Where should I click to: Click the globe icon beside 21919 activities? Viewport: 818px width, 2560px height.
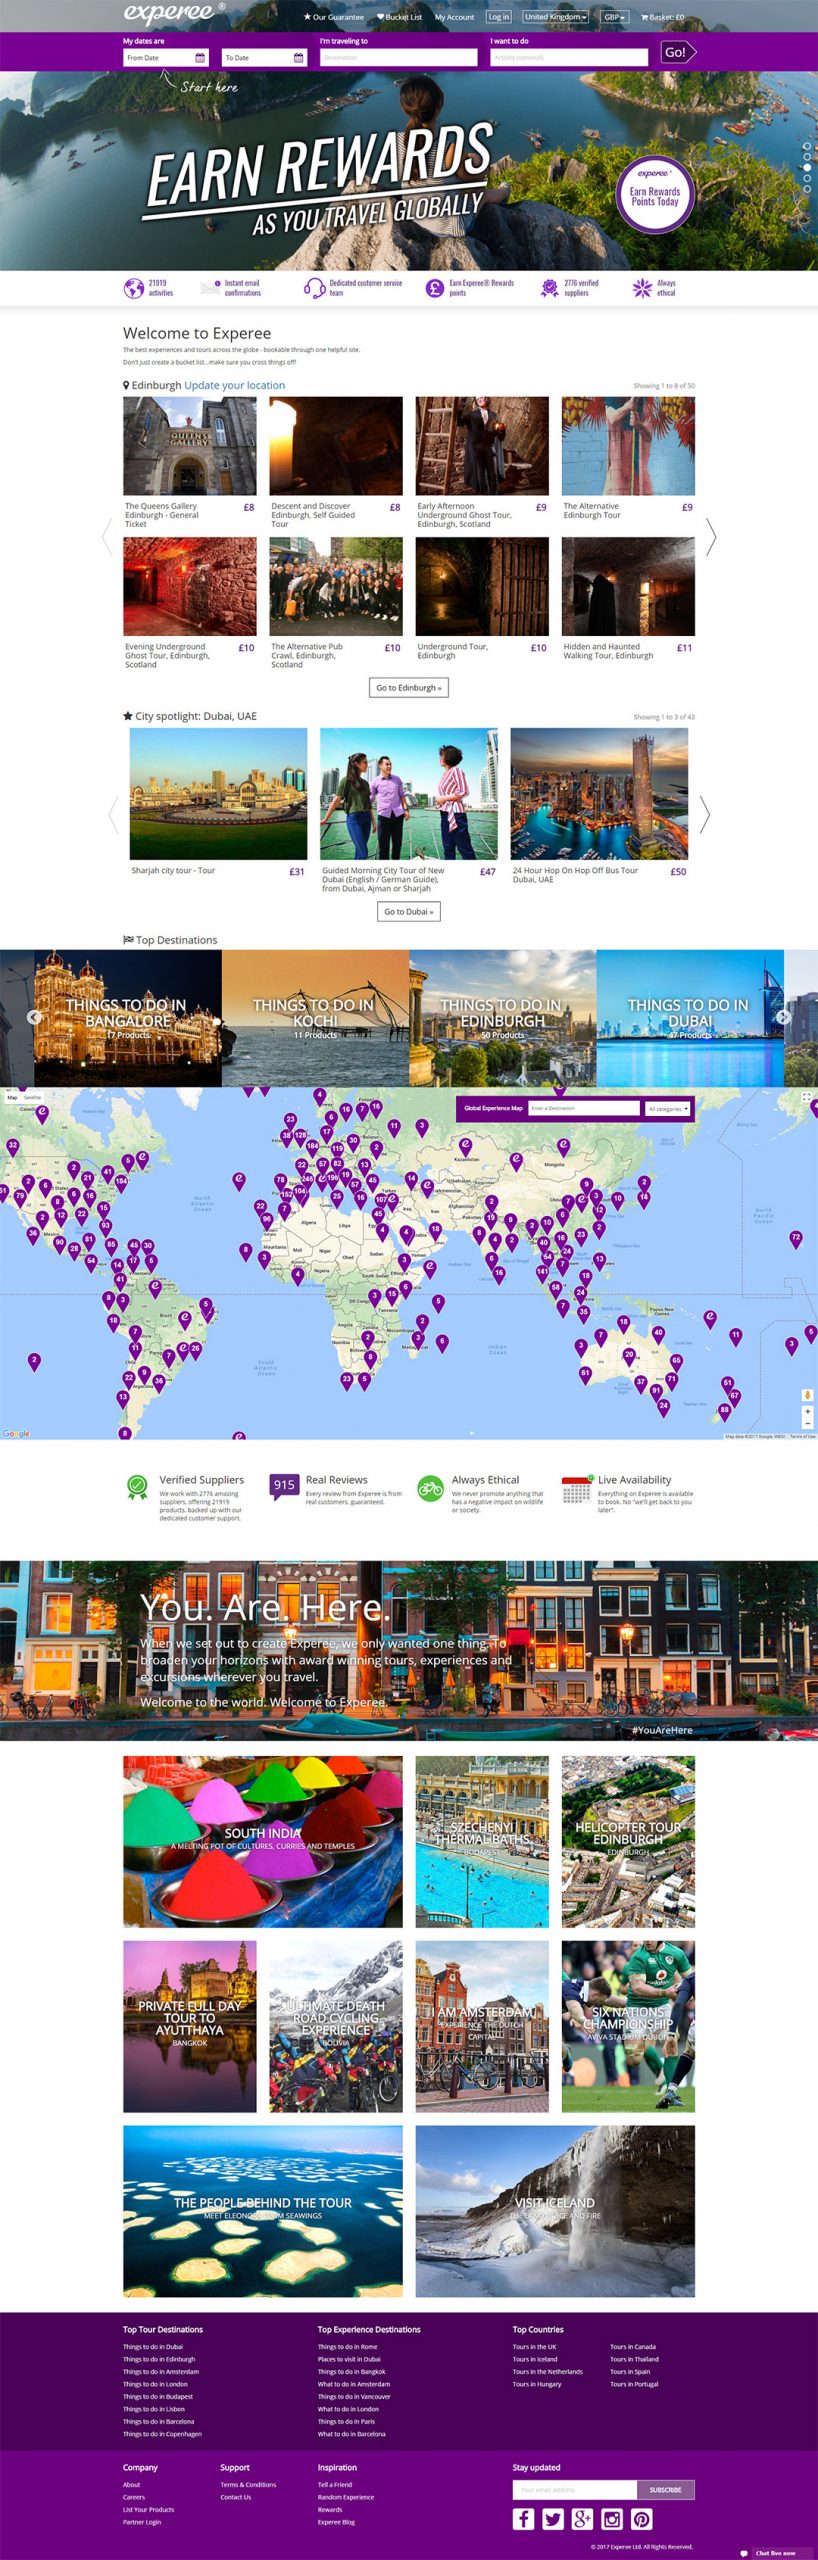[x=133, y=289]
